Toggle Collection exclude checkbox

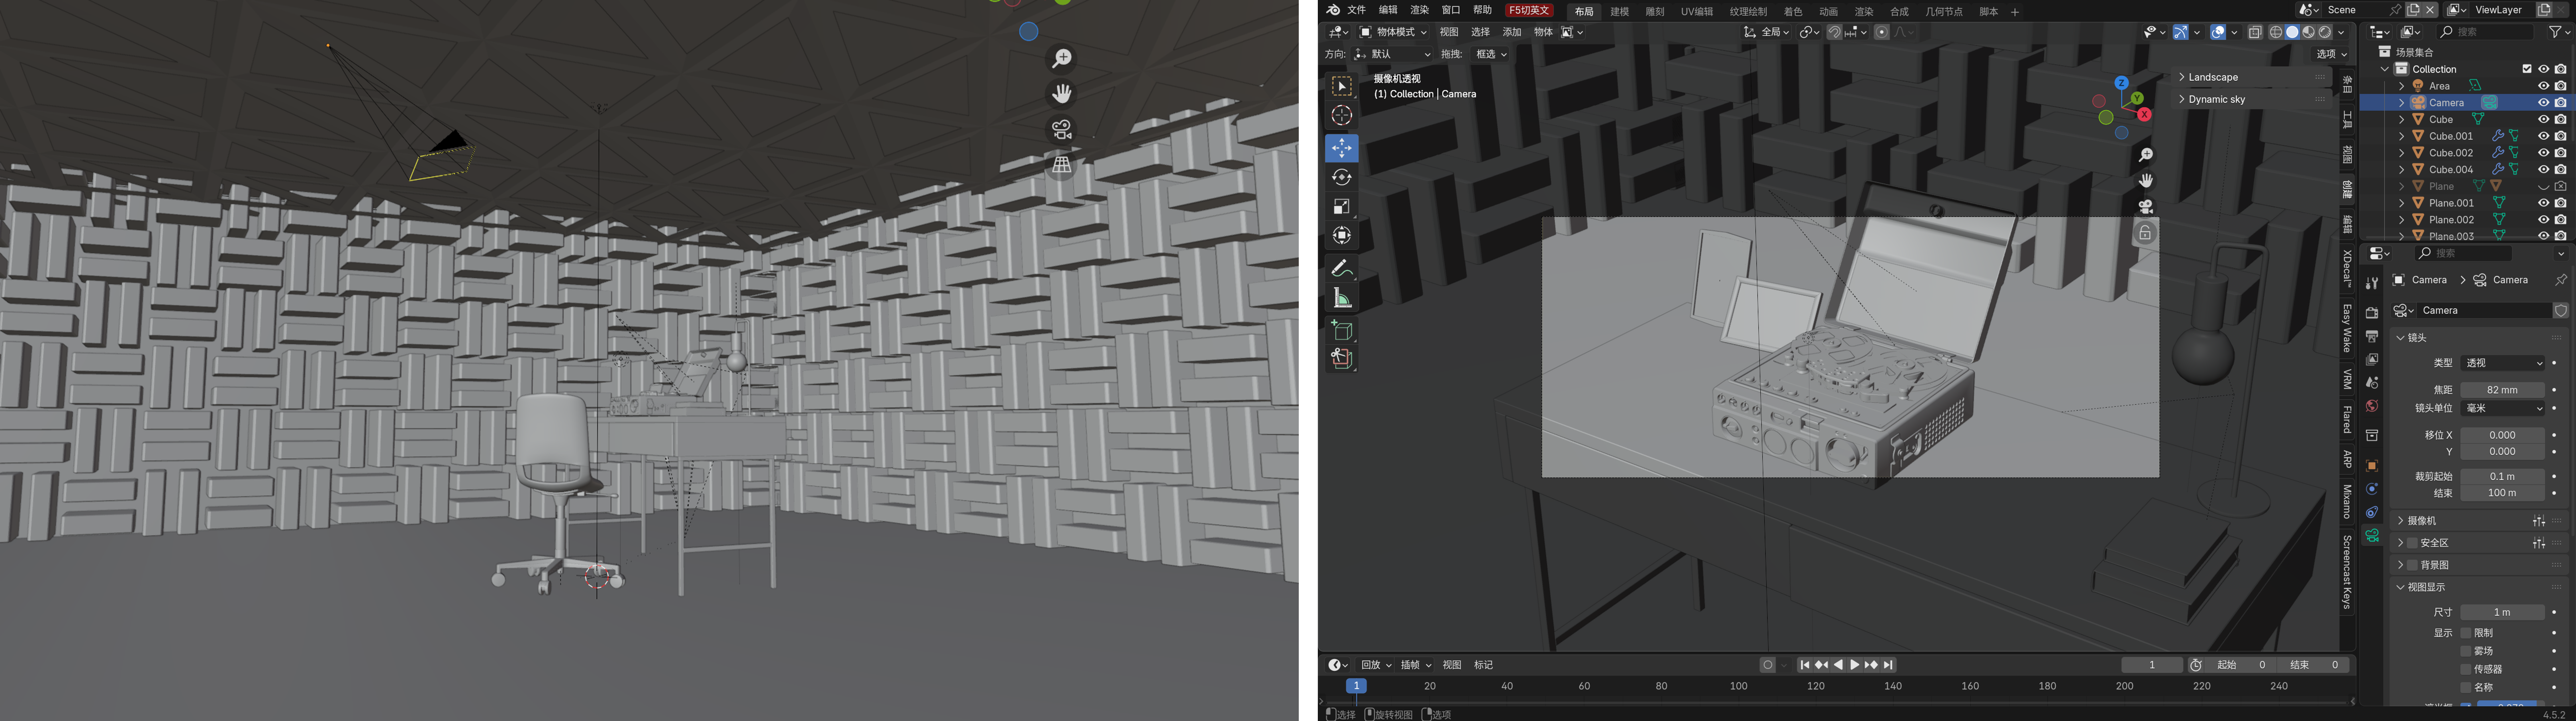pyautogui.click(x=2527, y=69)
